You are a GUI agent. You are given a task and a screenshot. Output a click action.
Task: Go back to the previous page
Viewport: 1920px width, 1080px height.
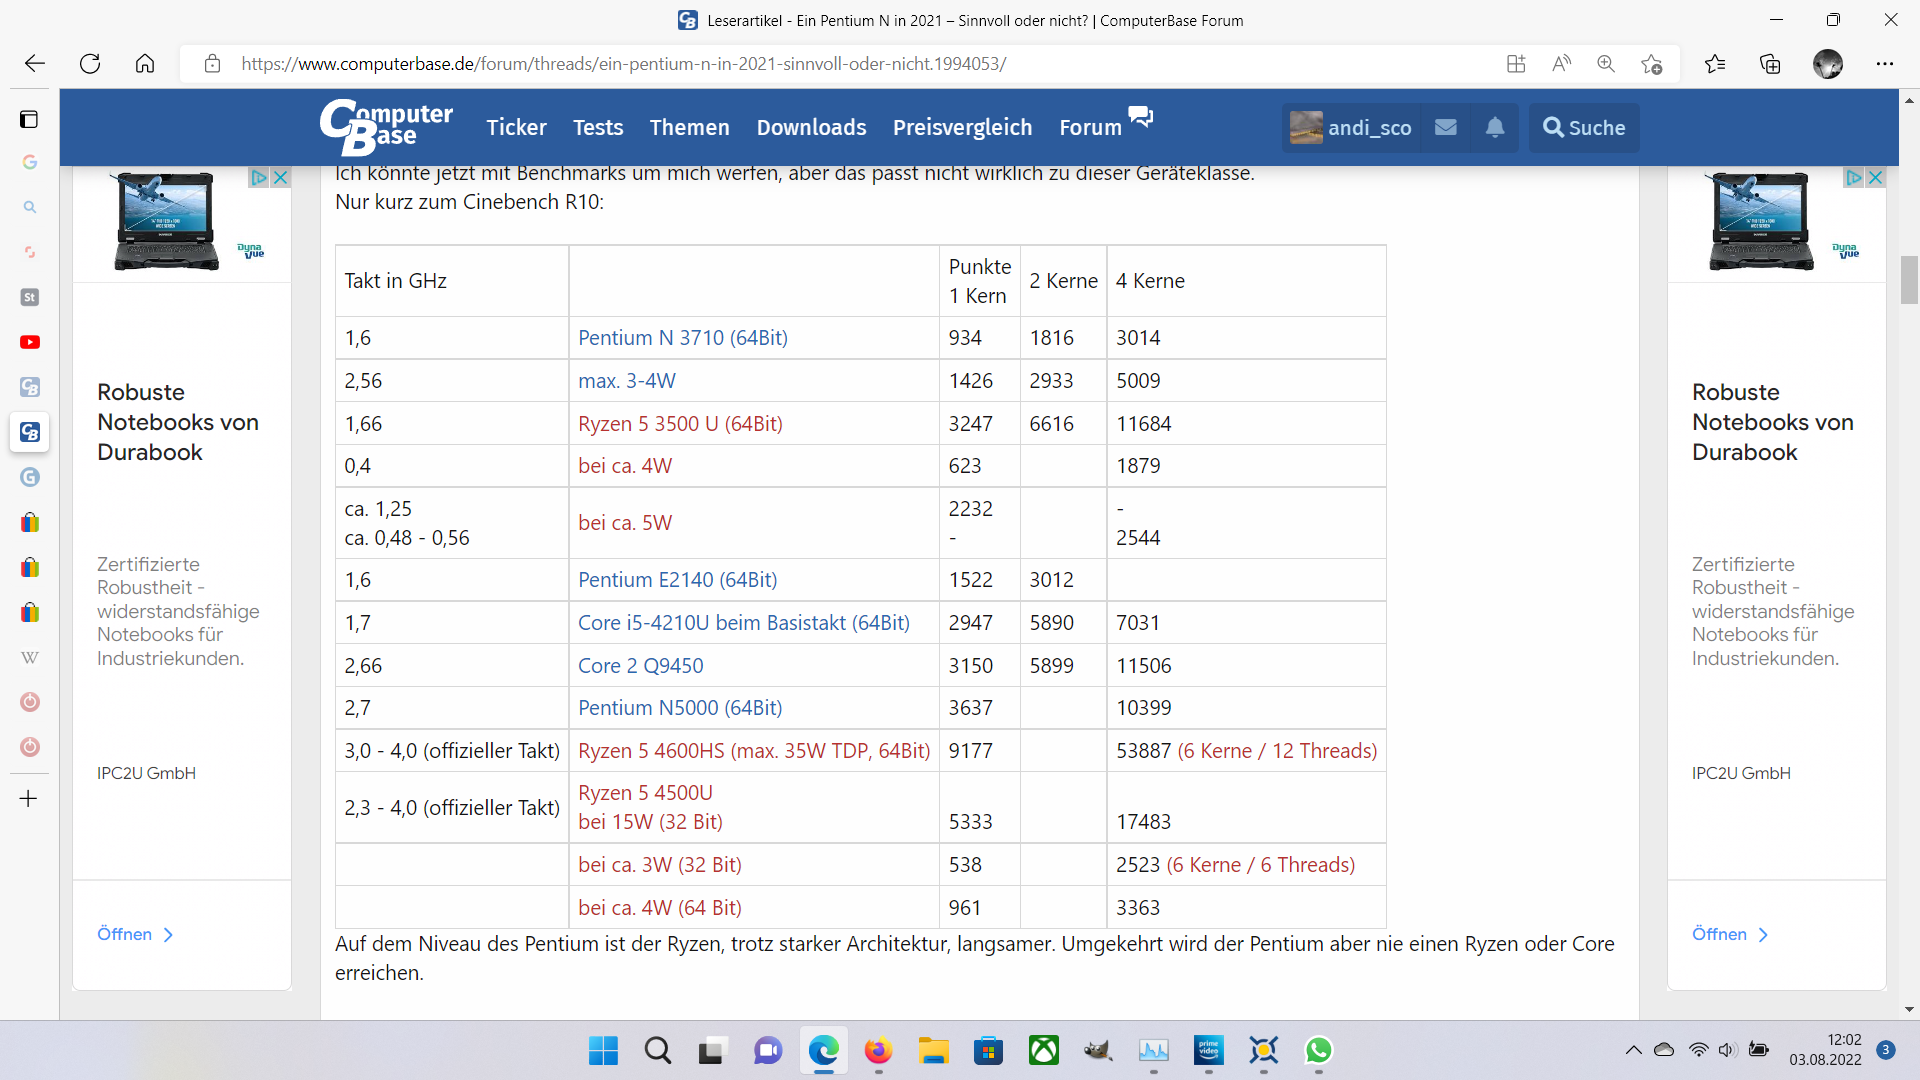(35, 64)
